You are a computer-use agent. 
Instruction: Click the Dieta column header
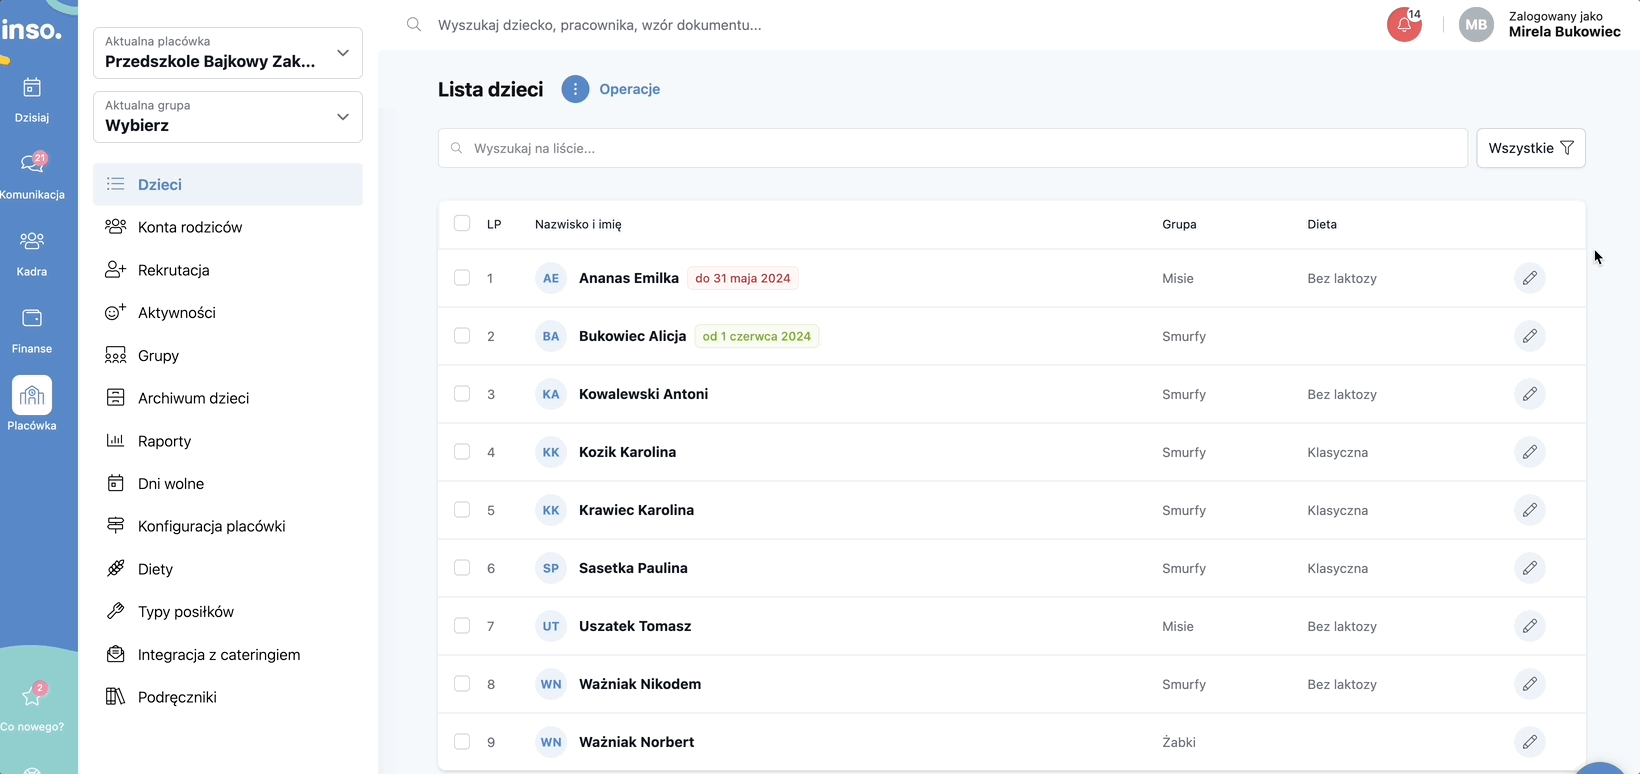[x=1322, y=224]
